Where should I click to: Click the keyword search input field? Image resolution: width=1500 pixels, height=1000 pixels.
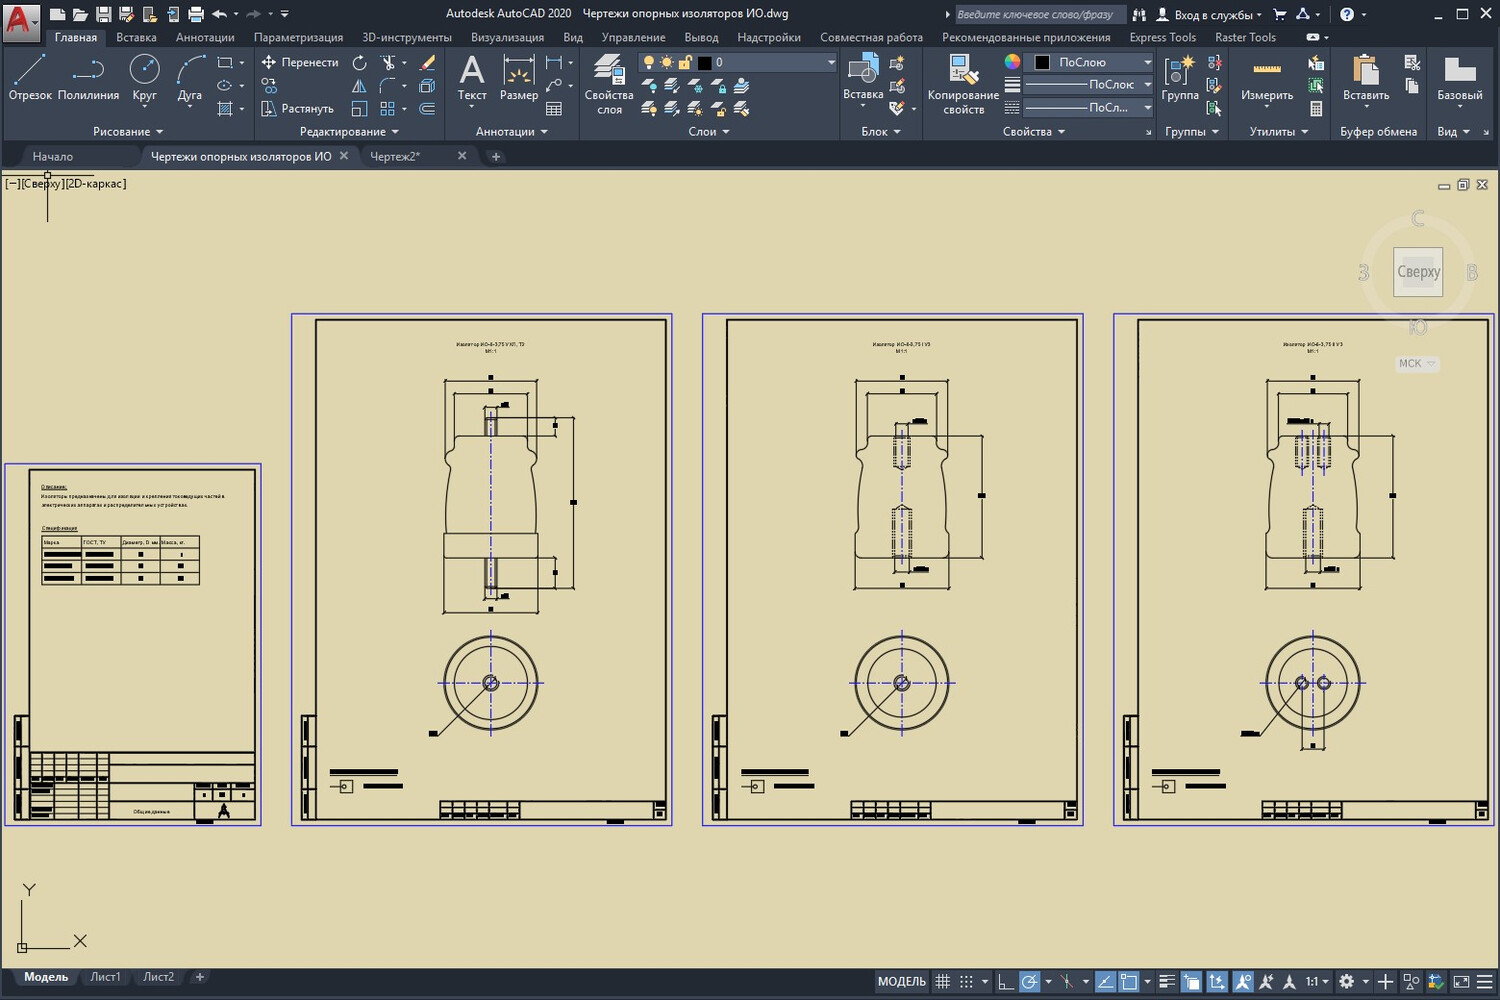1038,14
